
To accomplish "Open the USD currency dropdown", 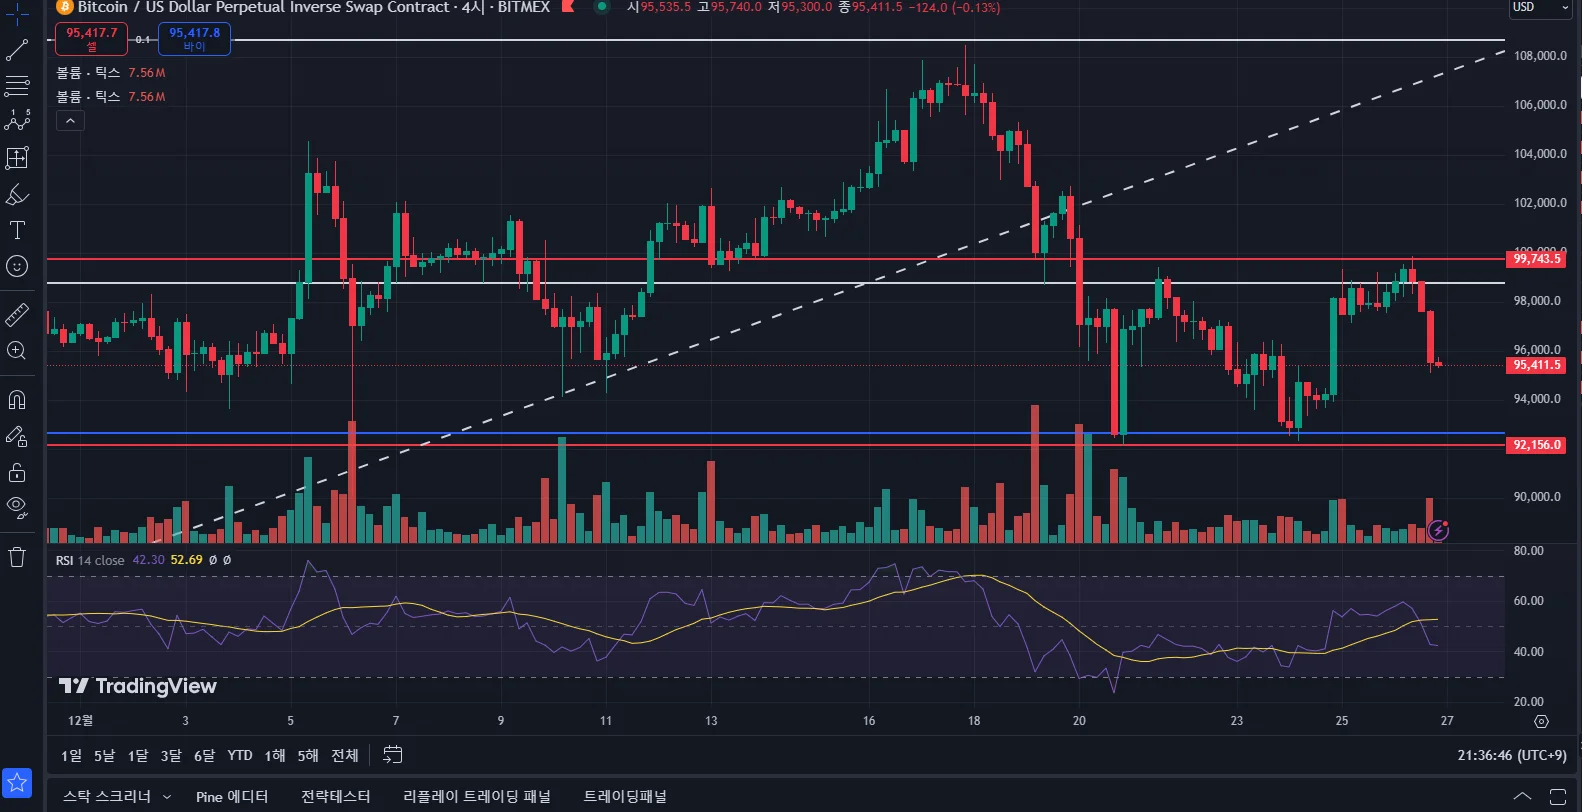I will point(1541,8).
